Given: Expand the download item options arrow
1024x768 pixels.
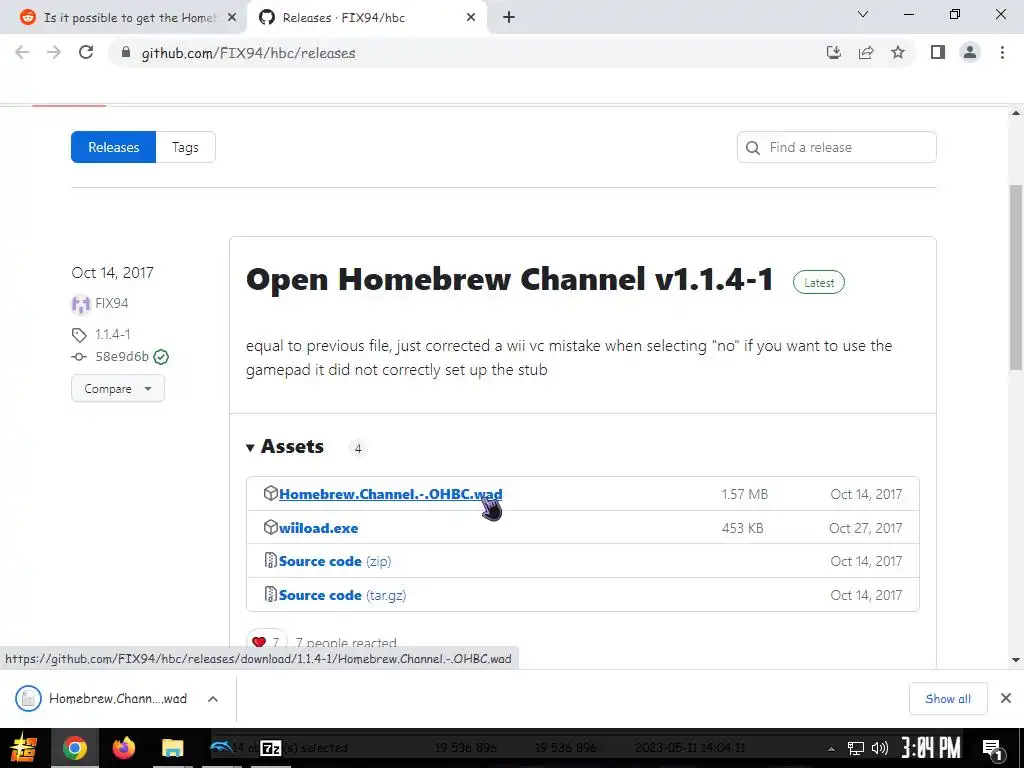Looking at the screenshot, I should point(213,699).
